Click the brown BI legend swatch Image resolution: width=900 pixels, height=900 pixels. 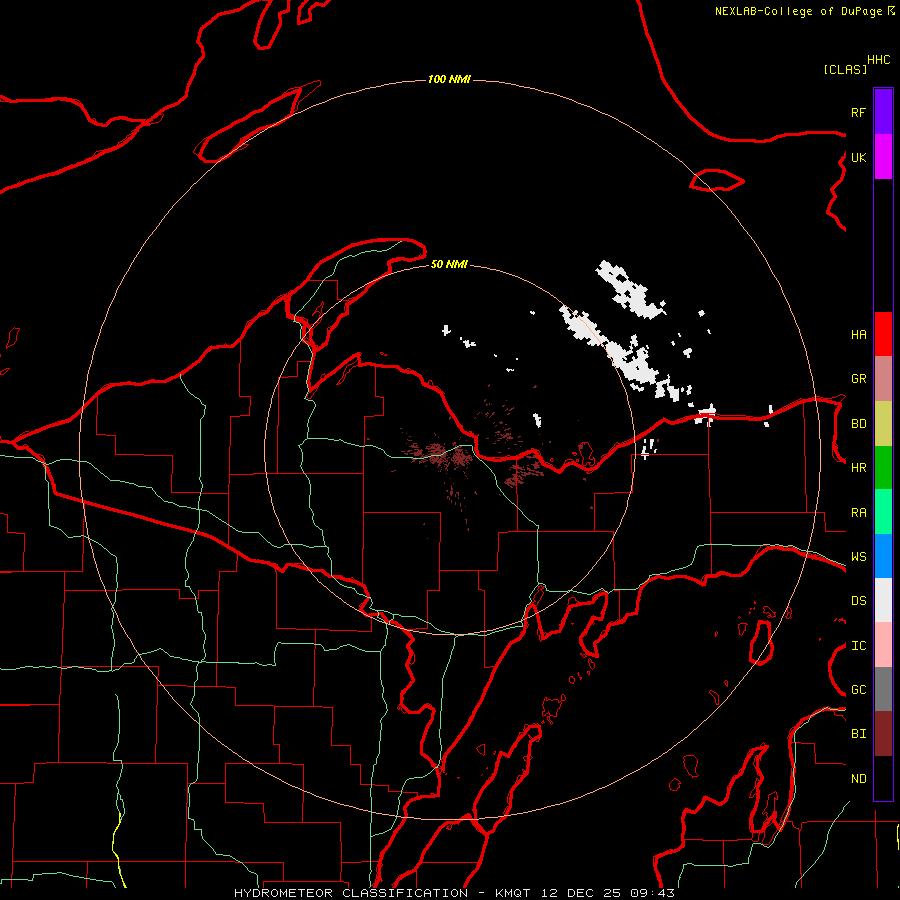[883, 734]
